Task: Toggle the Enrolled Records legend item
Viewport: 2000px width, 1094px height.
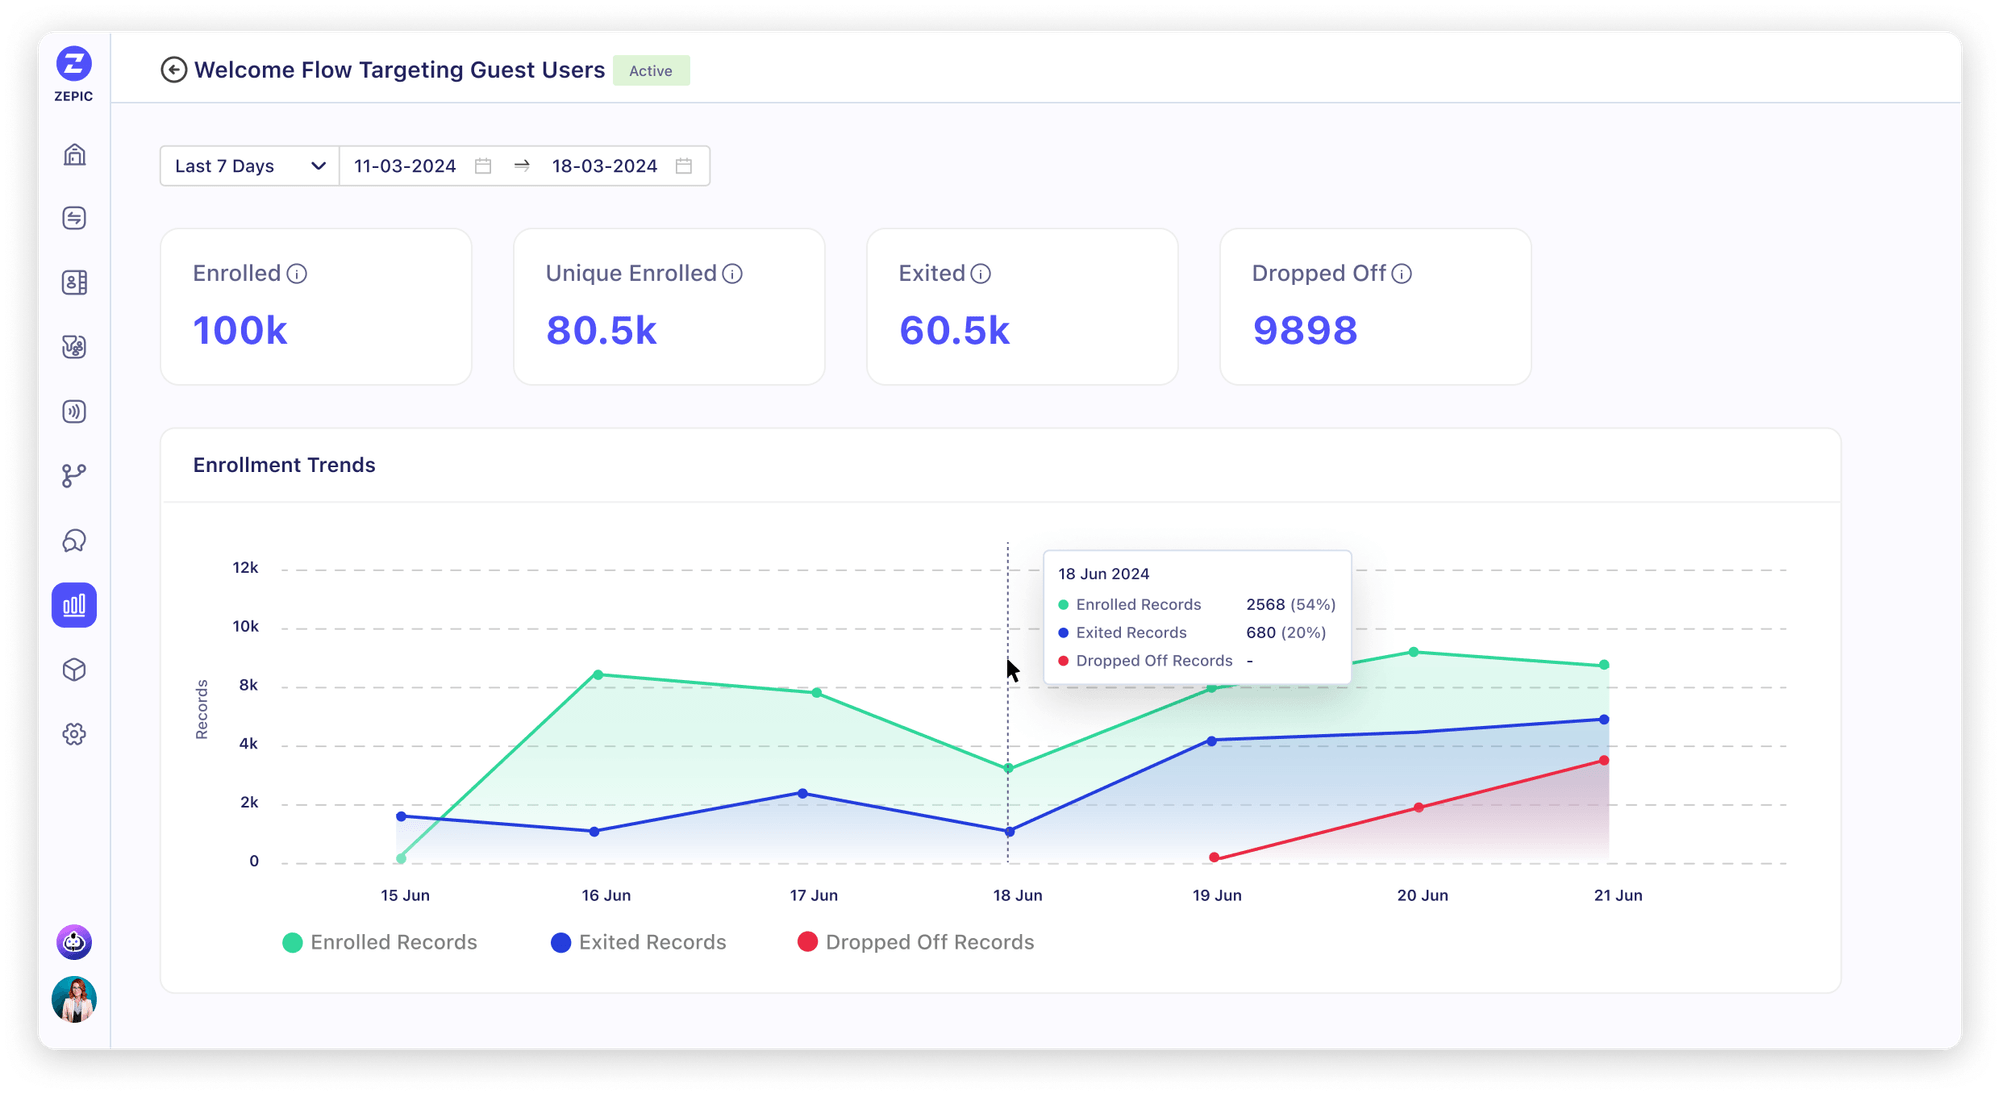Action: point(383,941)
